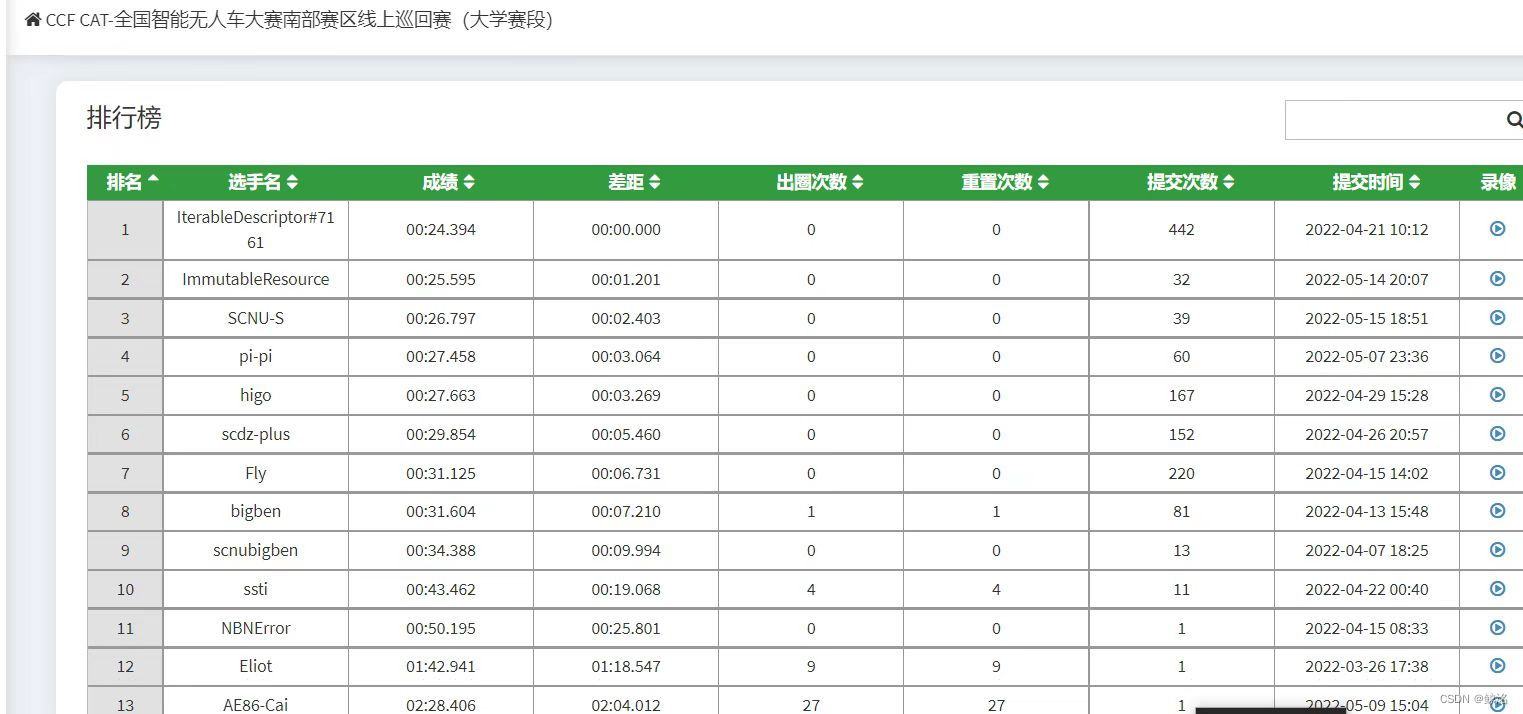Select player name SCNU-S
The image size is (1523, 714).
[x=256, y=318]
